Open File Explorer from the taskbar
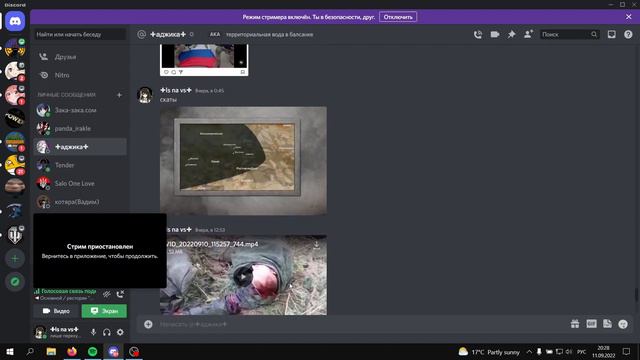Screen dimensions: 640x360 tap(51, 351)
